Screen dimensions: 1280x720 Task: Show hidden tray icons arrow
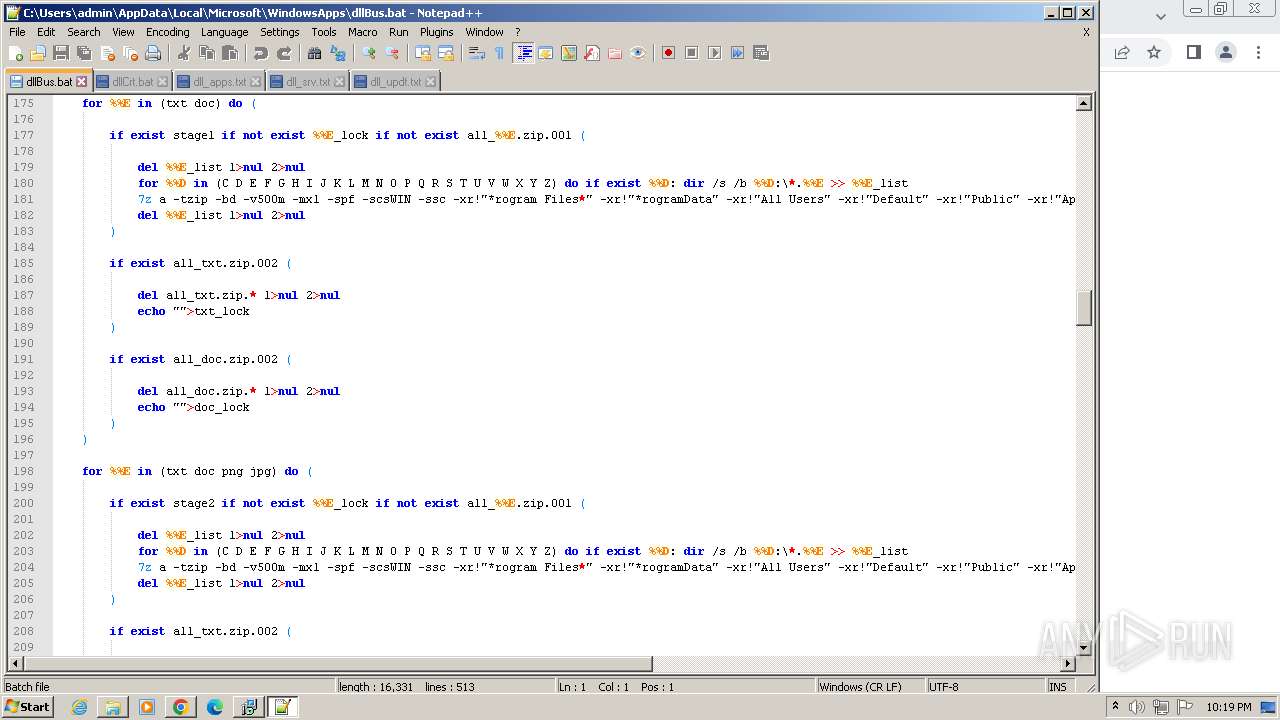pos(1115,707)
